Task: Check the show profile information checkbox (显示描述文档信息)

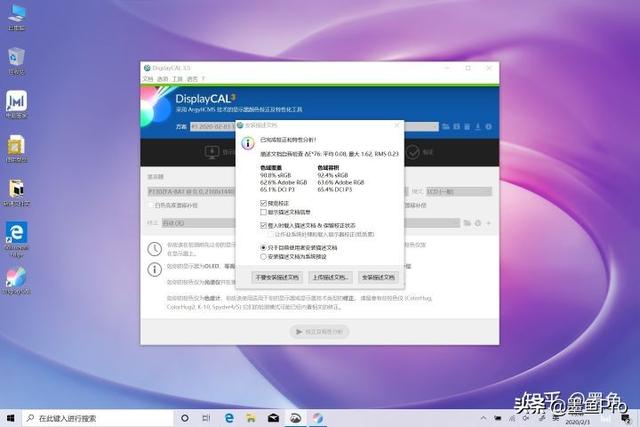Action: coord(263,212)
